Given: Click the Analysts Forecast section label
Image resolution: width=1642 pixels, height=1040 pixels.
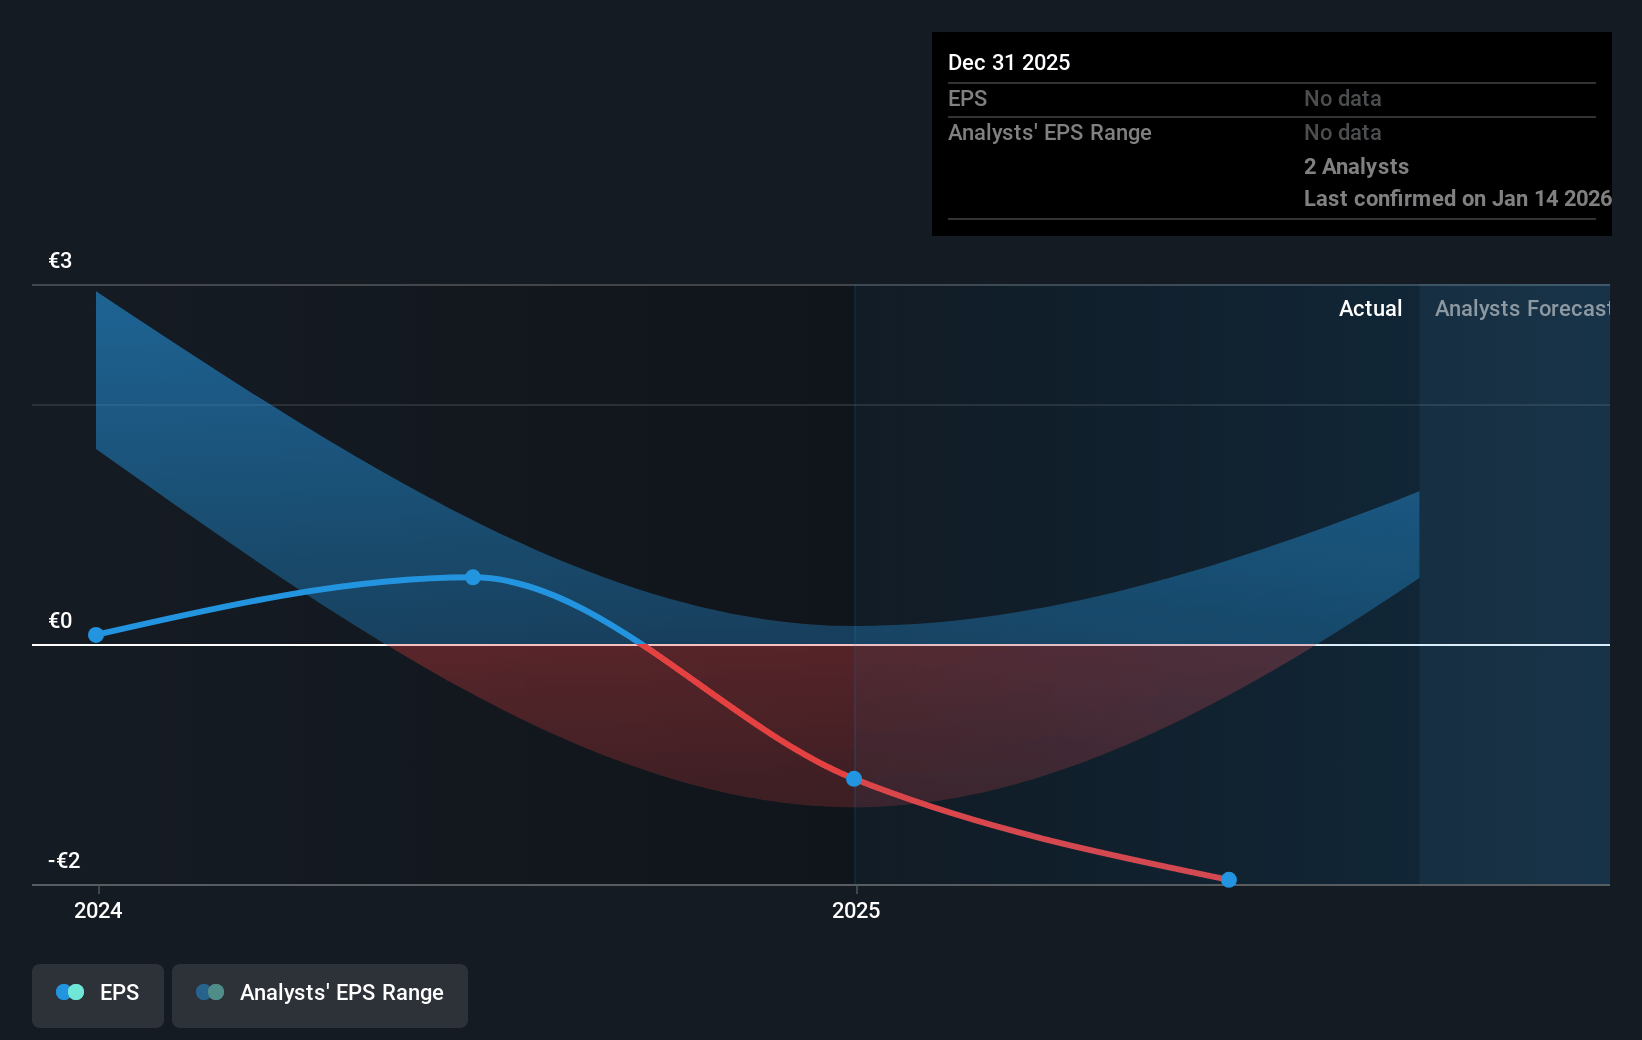Looking at the screenshot, I should [1521, 308].
